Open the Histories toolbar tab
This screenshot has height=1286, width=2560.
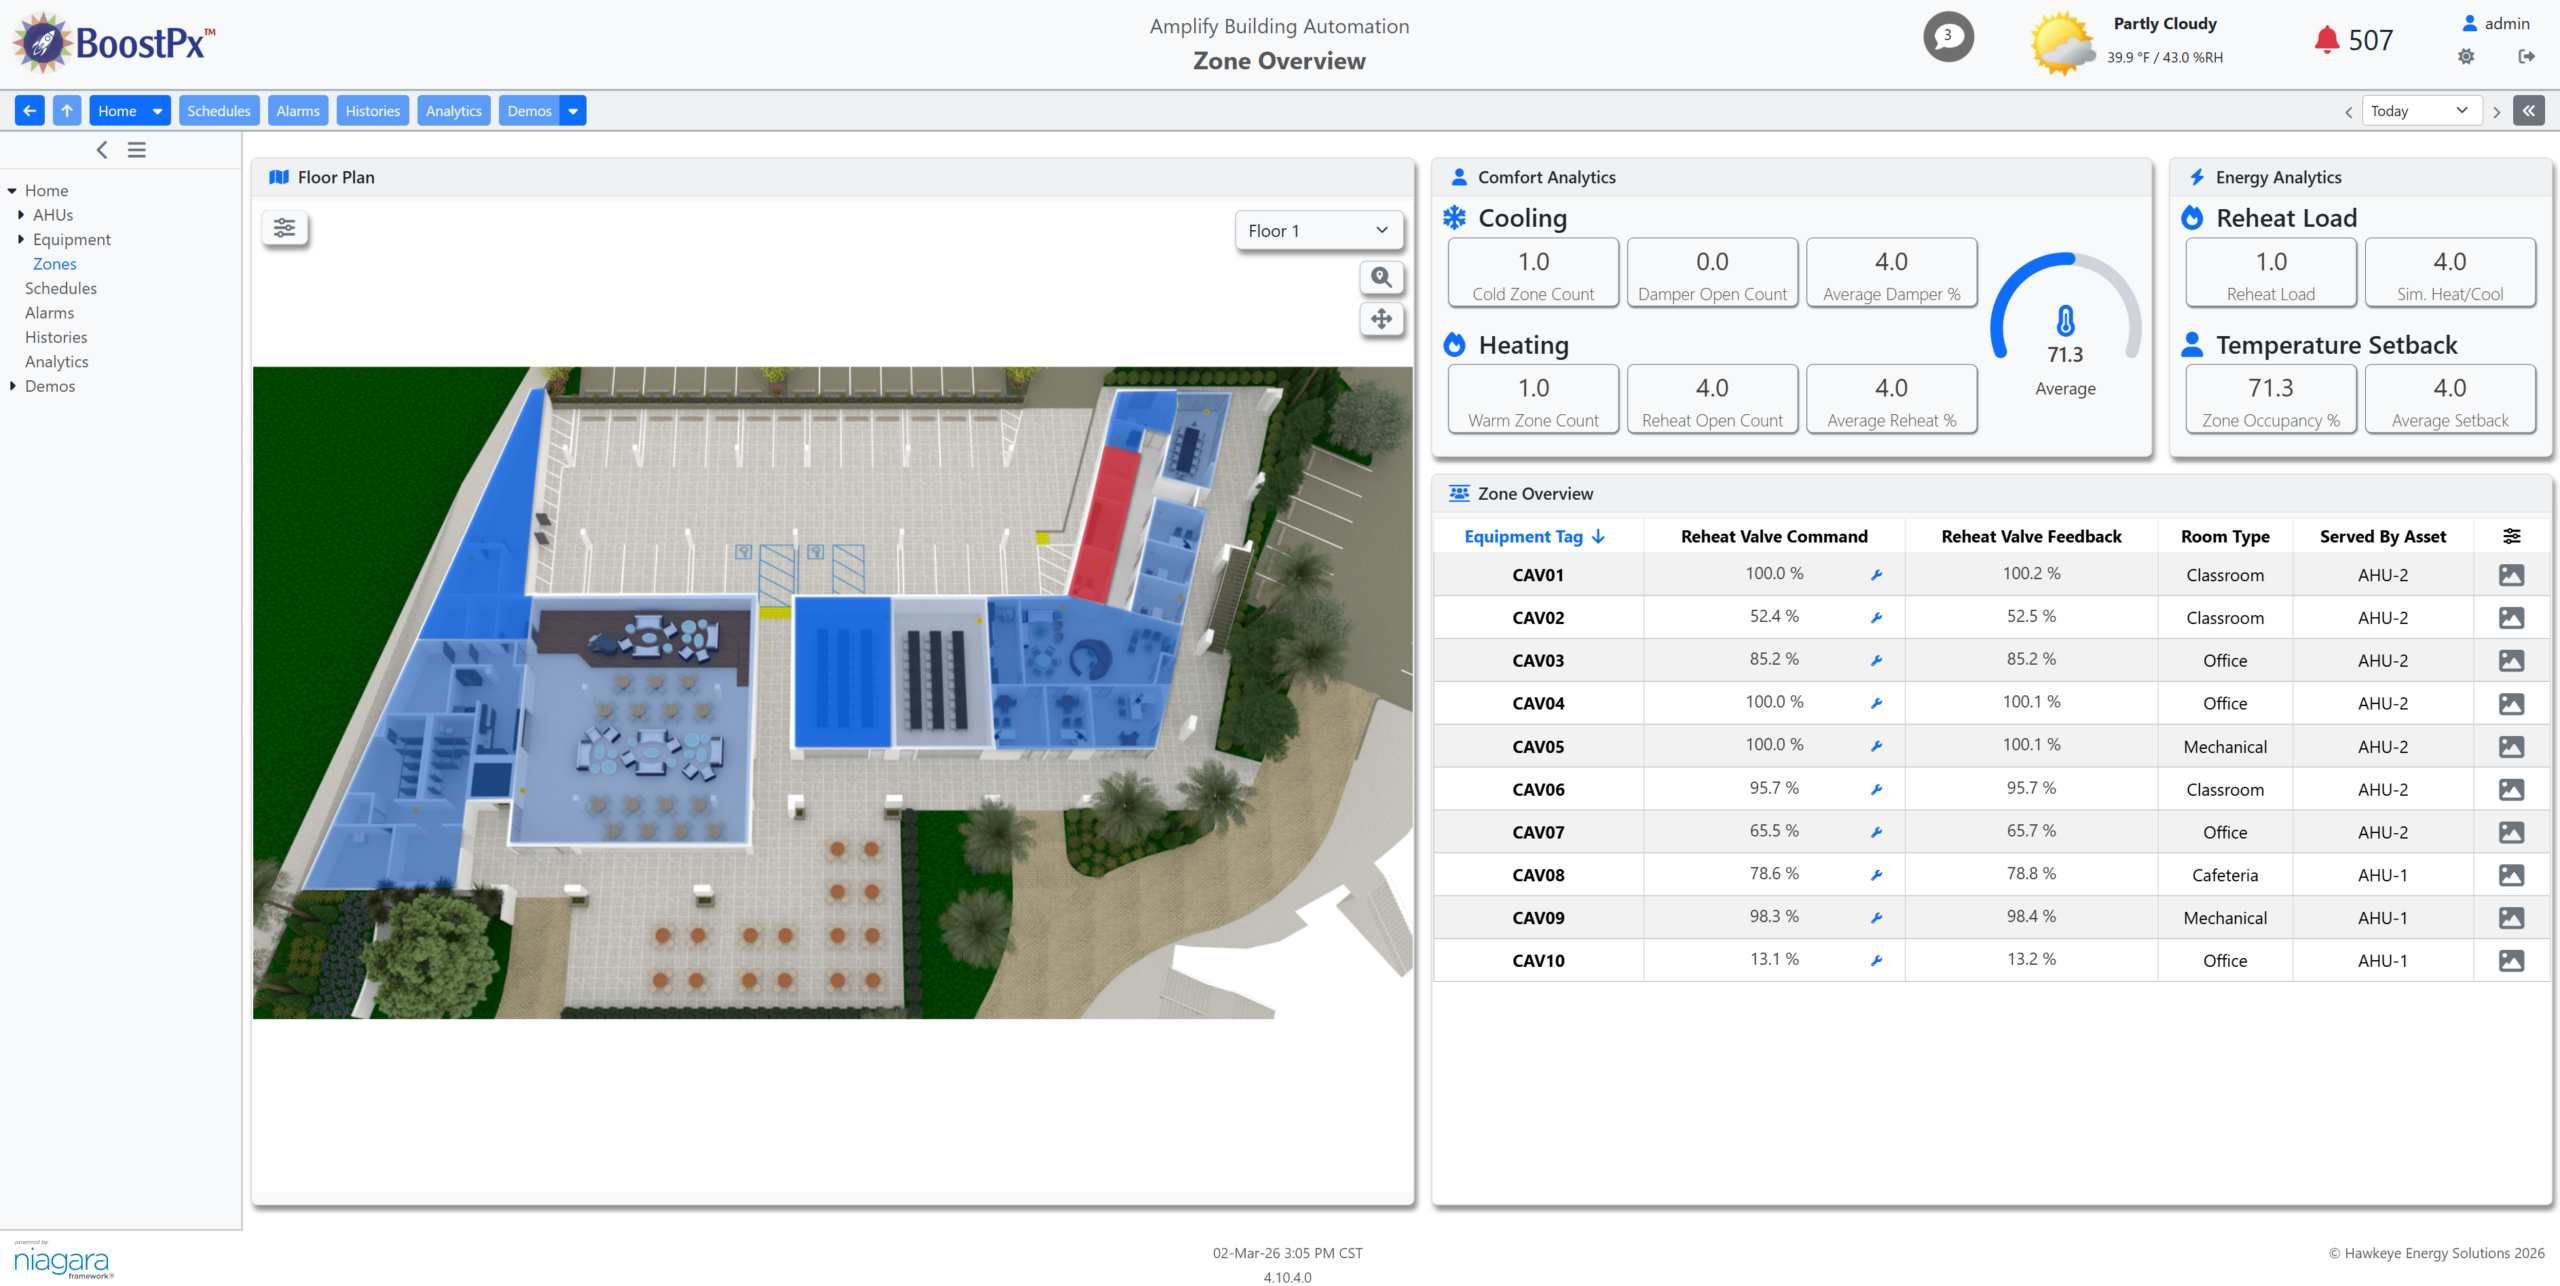coord(372,111)
